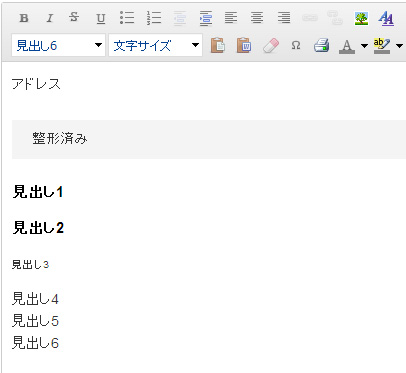Screen dimensions: 406x373
Task: Insert a bulleted list
Action: tap(127, 18)
